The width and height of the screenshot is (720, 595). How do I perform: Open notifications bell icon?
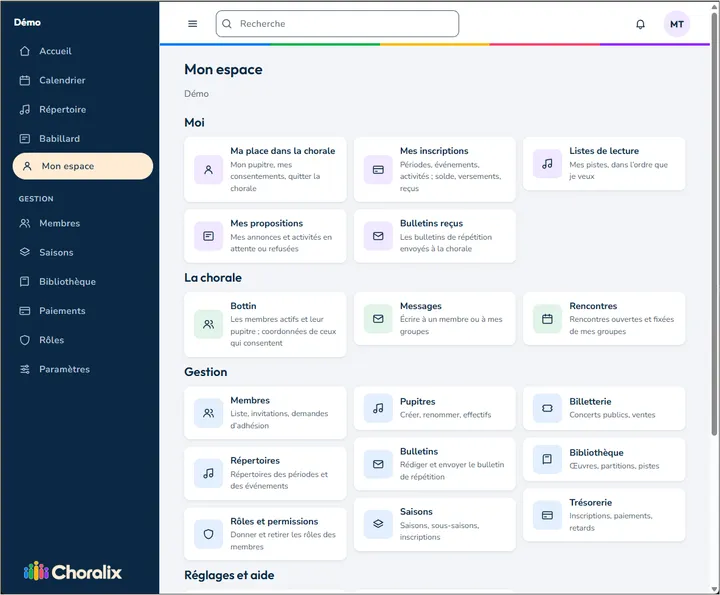click(640, 24)
